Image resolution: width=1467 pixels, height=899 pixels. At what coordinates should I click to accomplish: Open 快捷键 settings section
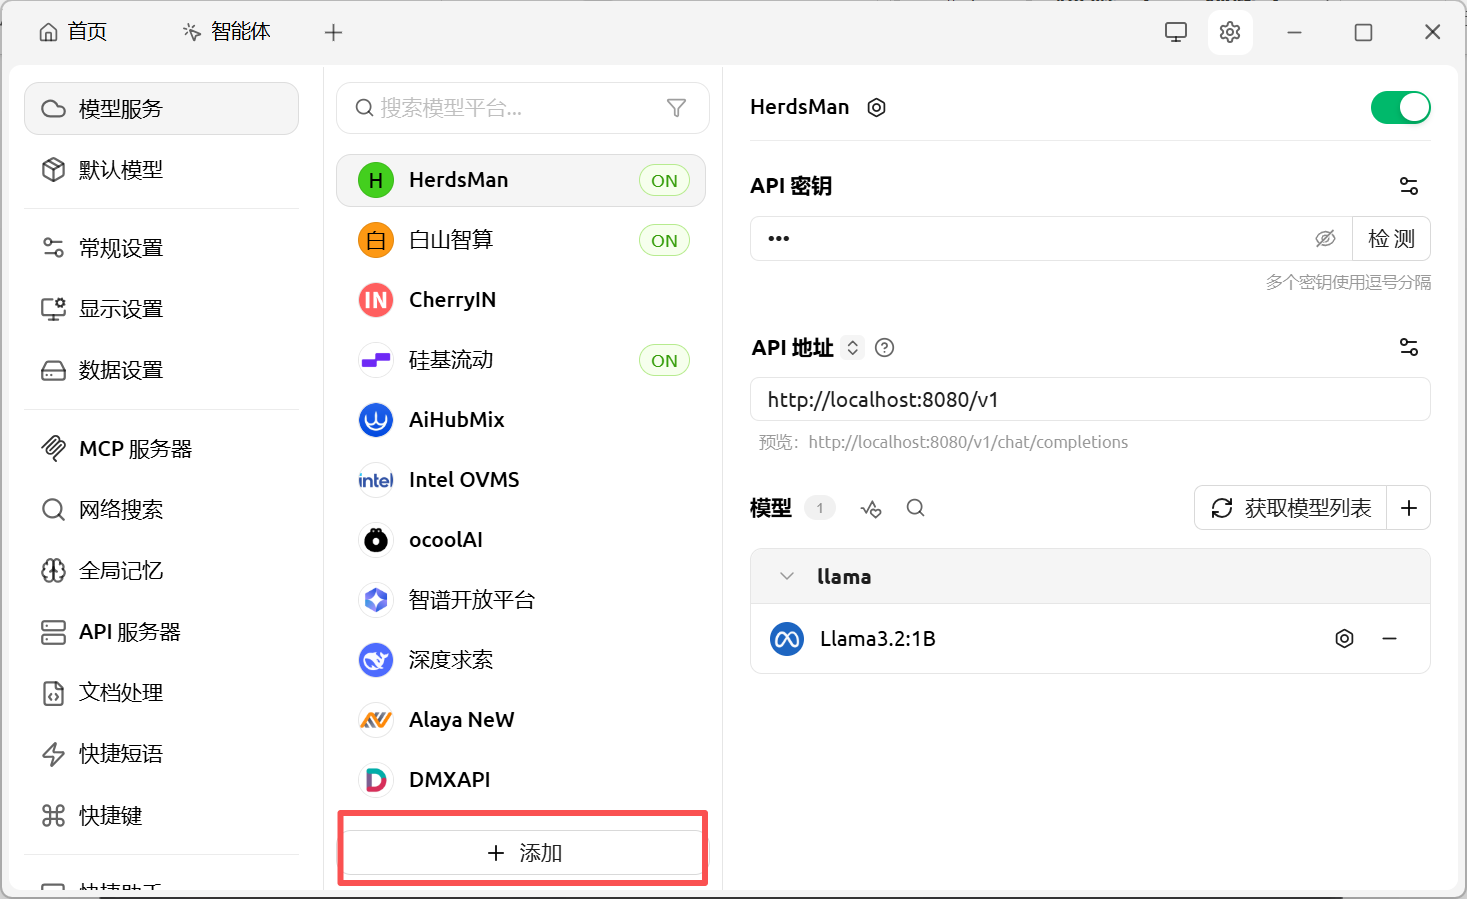[162, 816]
